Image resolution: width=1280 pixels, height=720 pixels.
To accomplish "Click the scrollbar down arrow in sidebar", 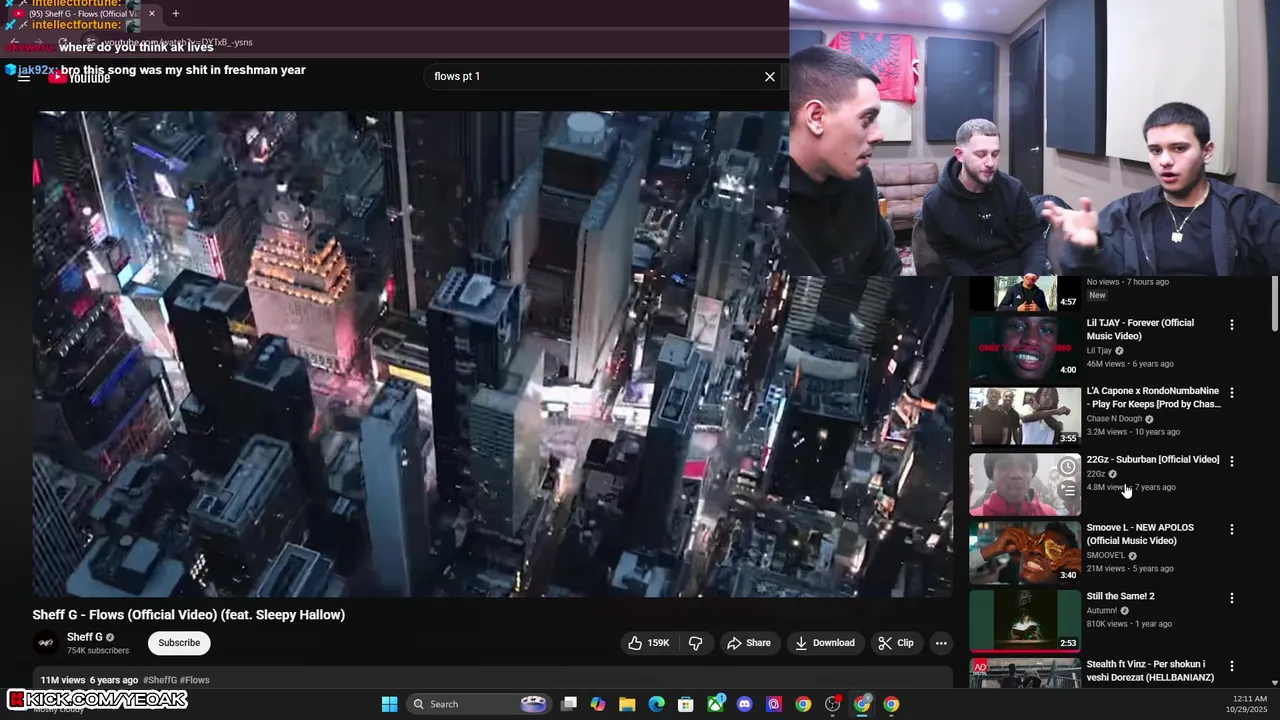I will [x=1274, y=682].
